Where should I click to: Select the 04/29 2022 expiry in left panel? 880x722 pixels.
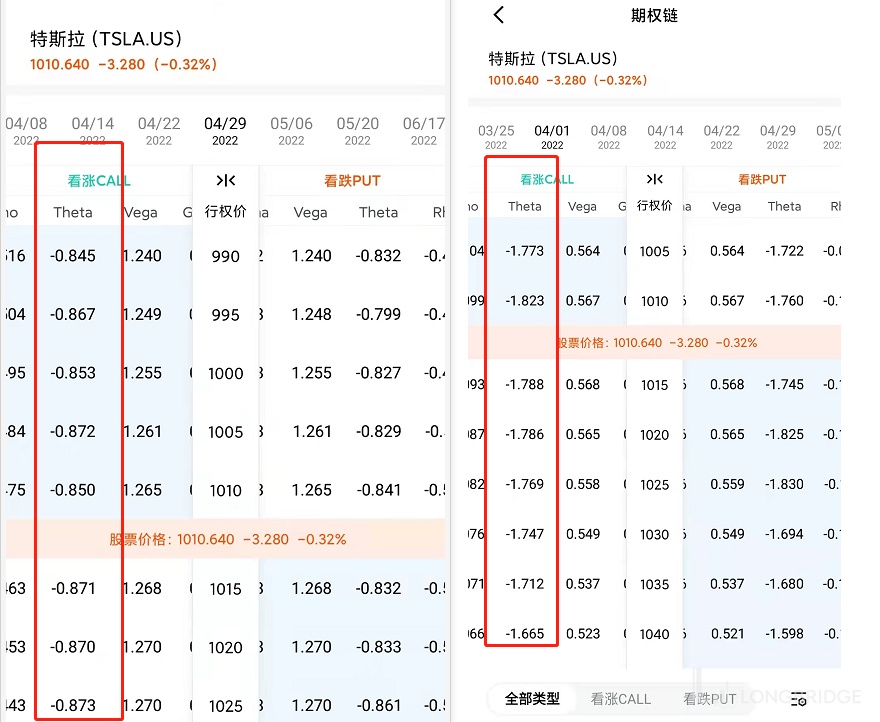point(225,131)
